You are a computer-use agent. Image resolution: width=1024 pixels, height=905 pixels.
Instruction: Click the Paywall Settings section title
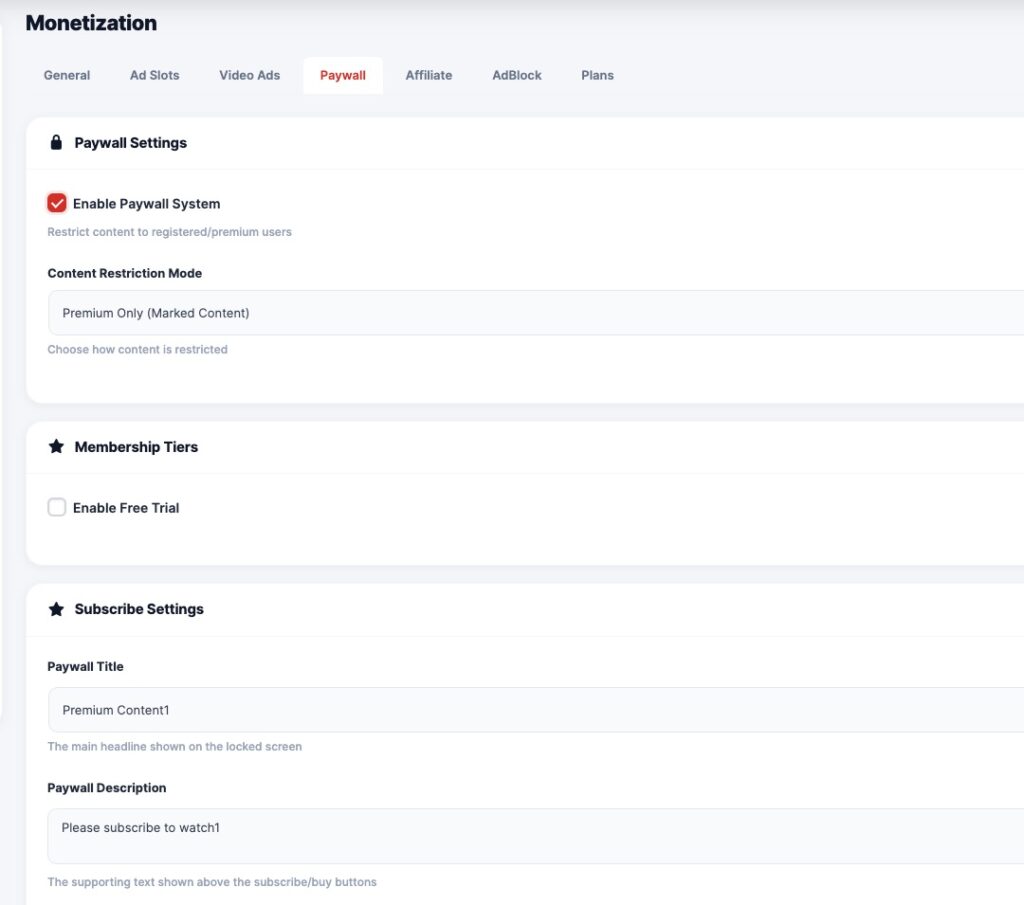coord(131,143)
